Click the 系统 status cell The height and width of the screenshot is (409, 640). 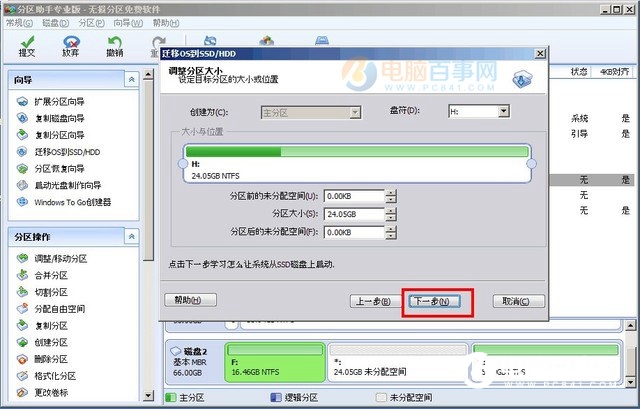pos(579,118)
